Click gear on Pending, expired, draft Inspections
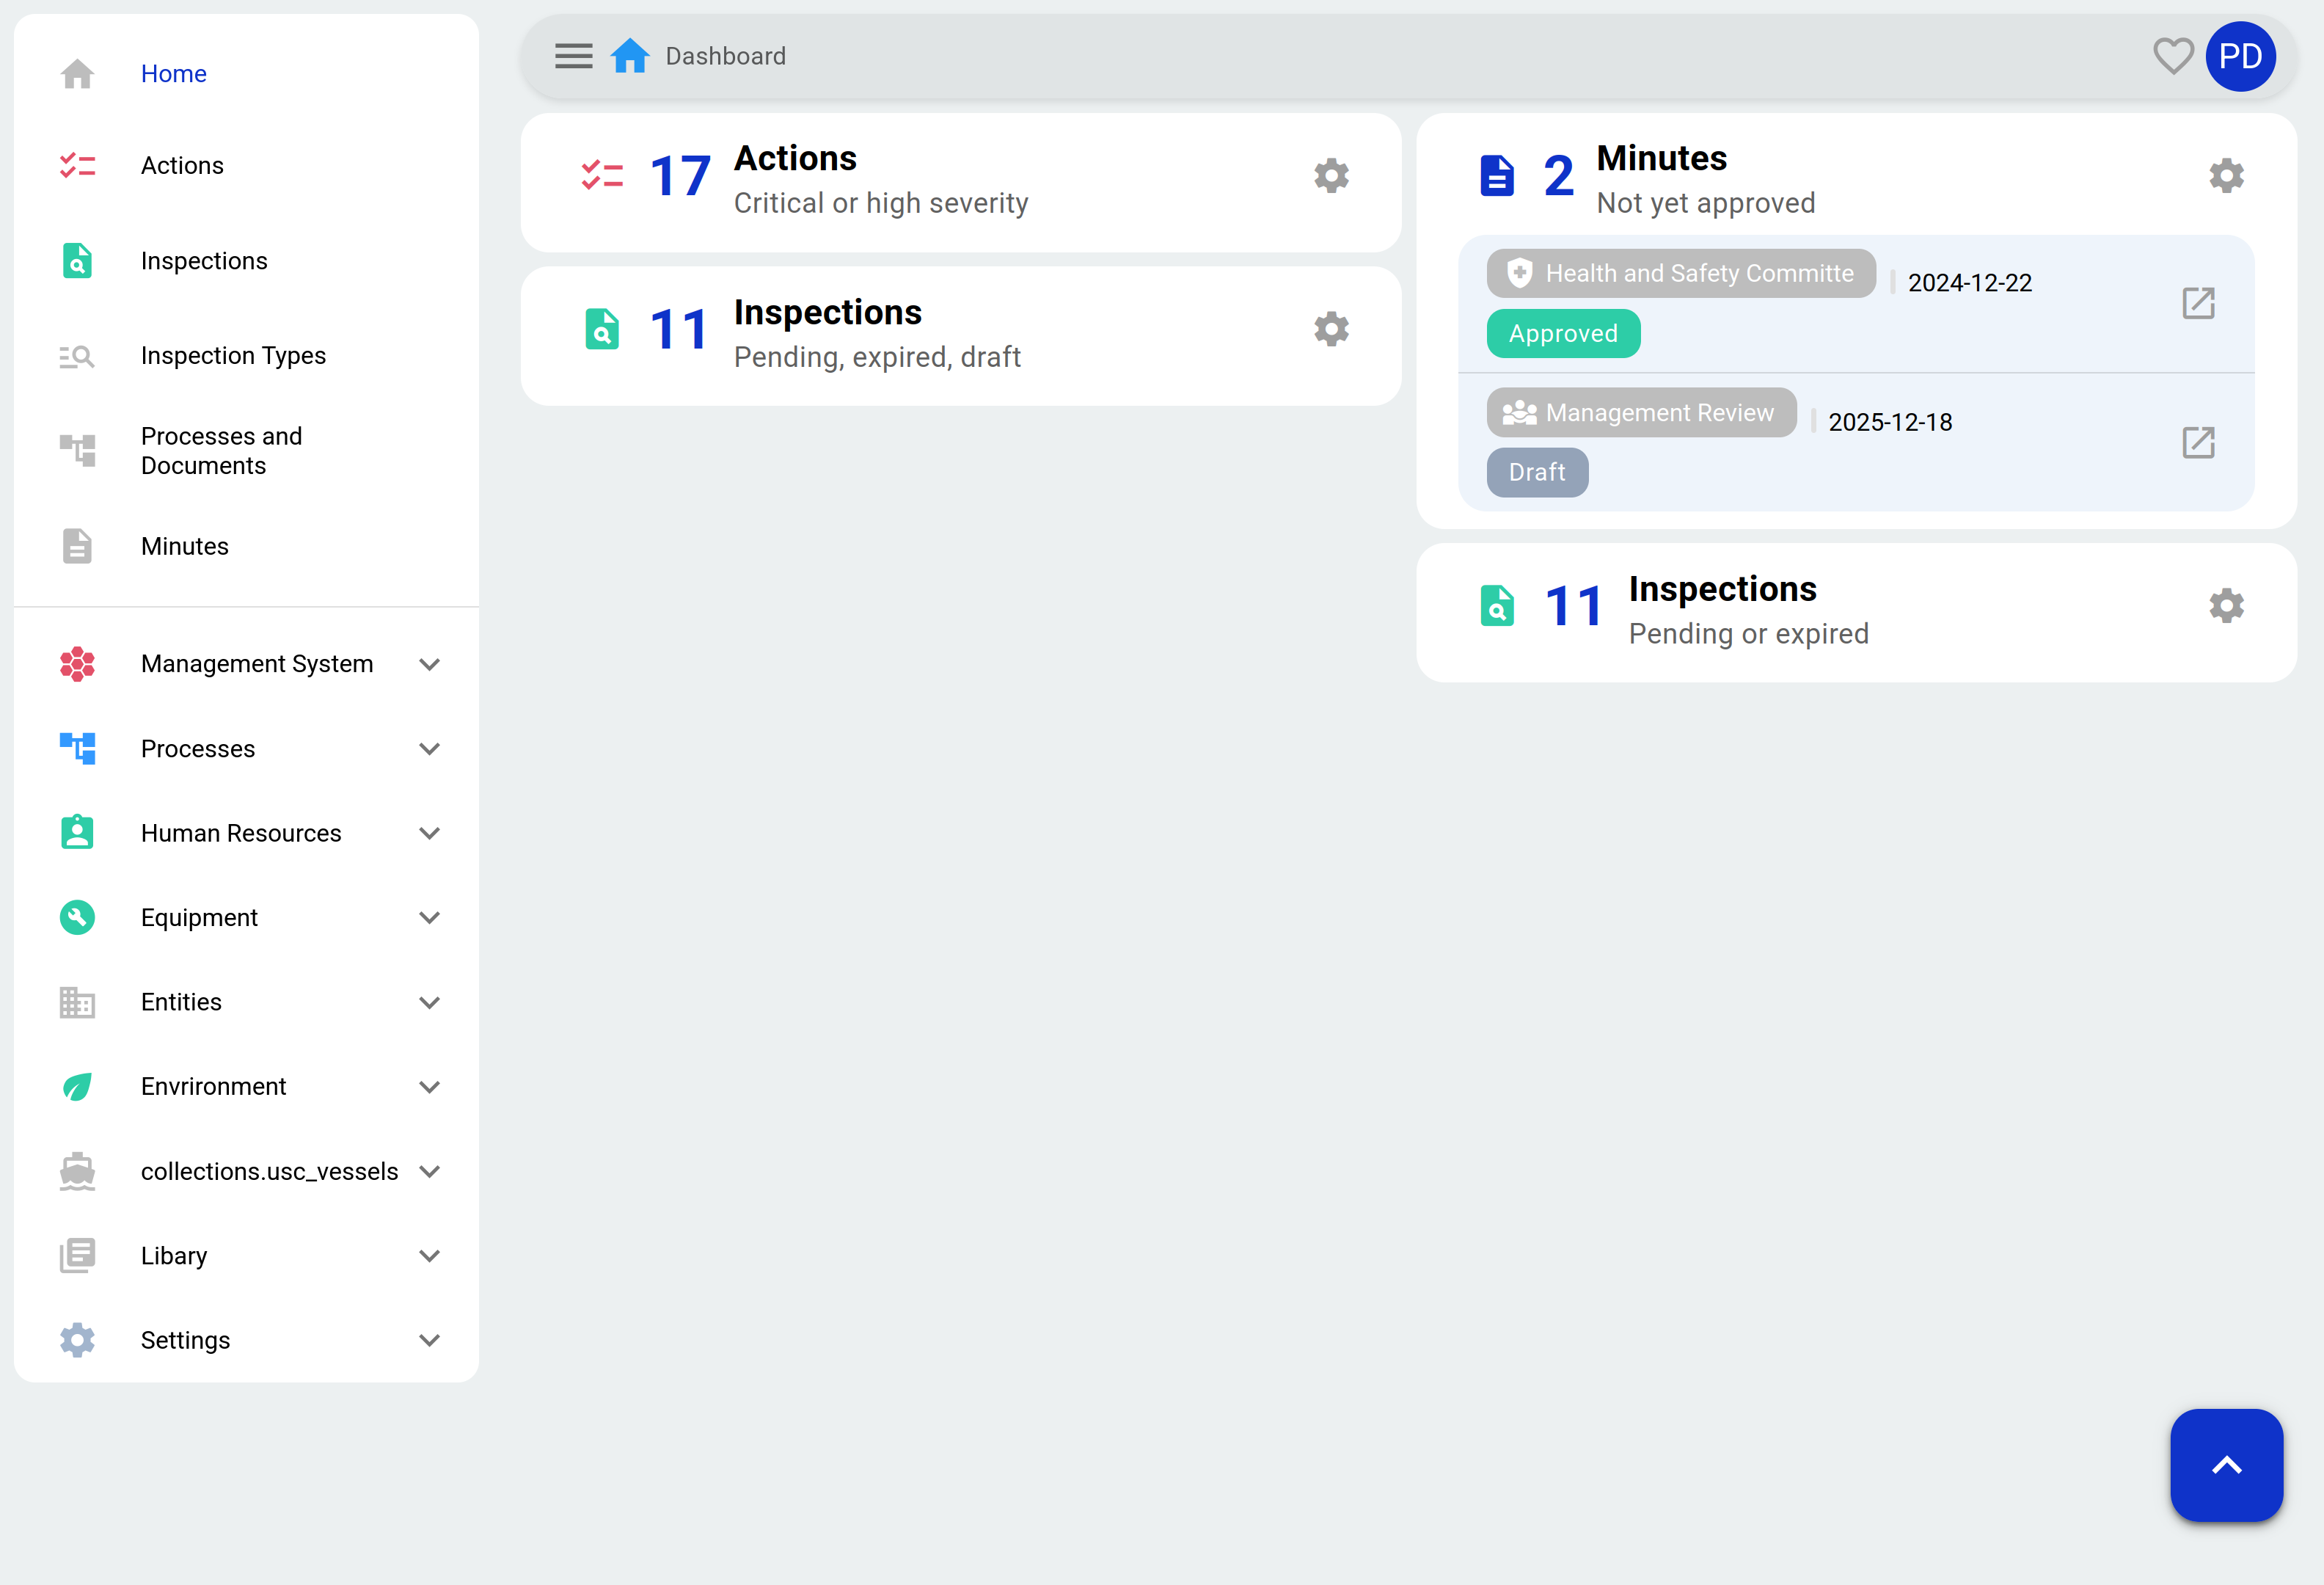 pos(1331,329)
